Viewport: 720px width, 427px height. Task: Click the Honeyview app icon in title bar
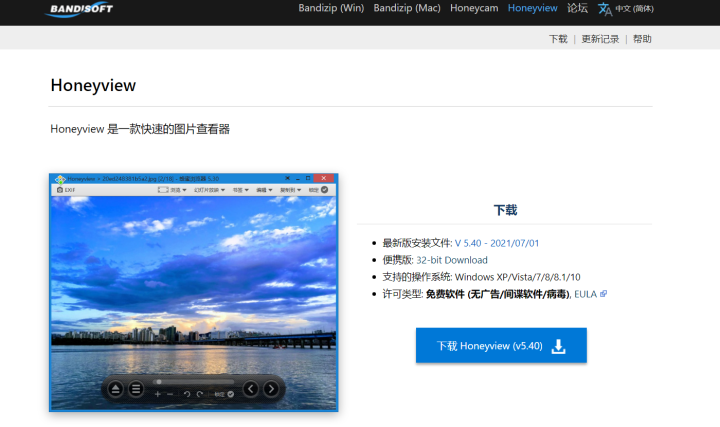click(60, 179)
